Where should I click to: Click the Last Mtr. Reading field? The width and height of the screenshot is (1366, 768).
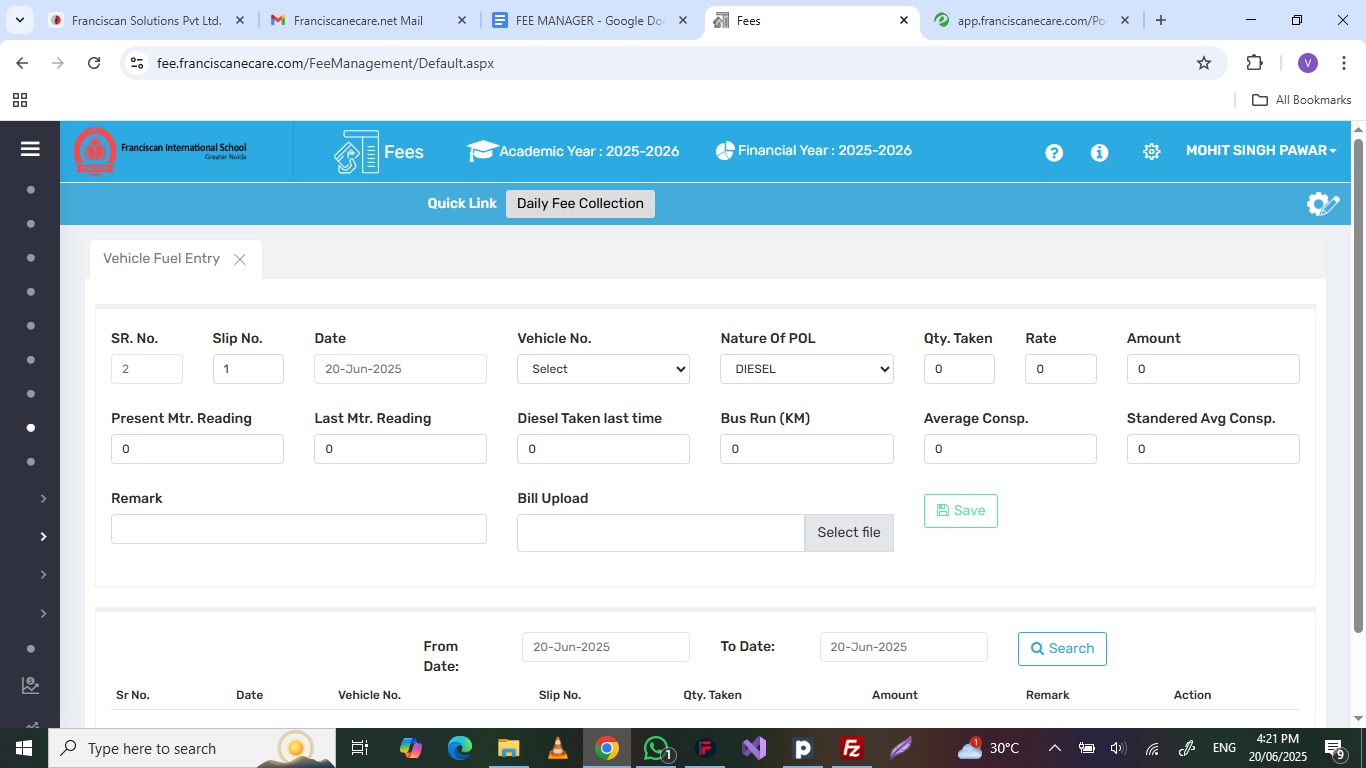pyautogui.click(x=400, y=449)
